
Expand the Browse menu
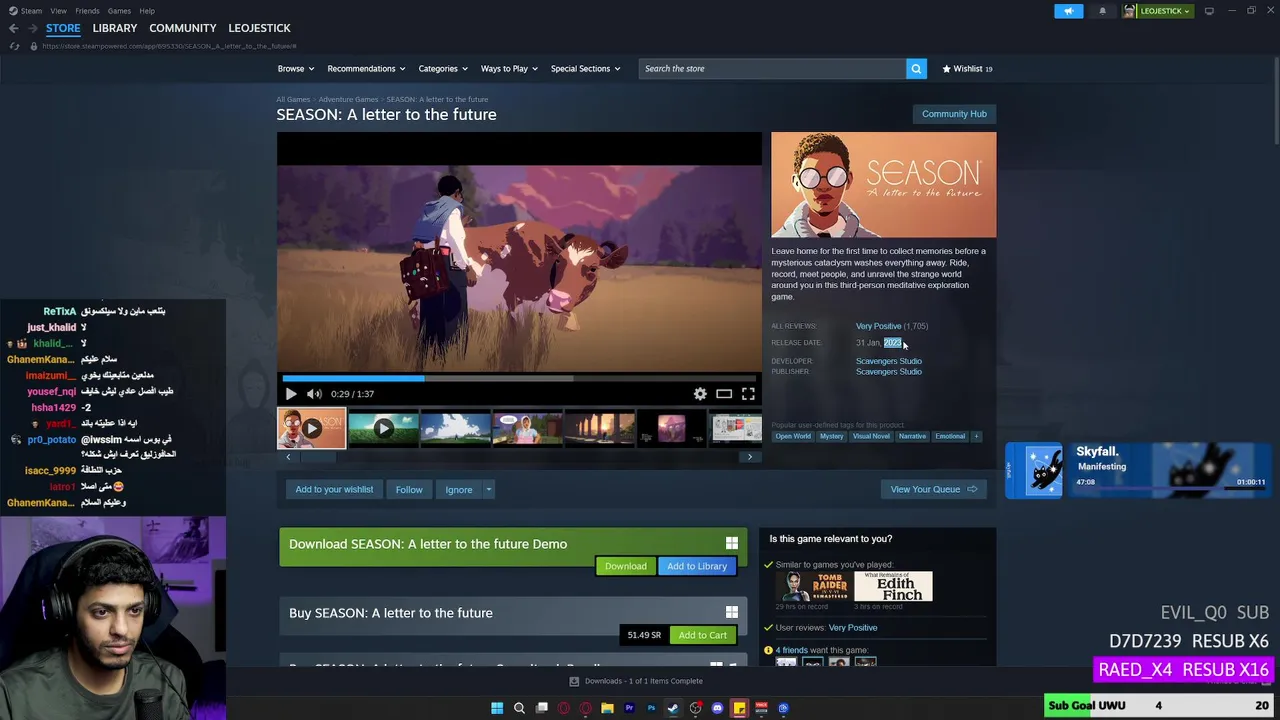click(296, 69)
